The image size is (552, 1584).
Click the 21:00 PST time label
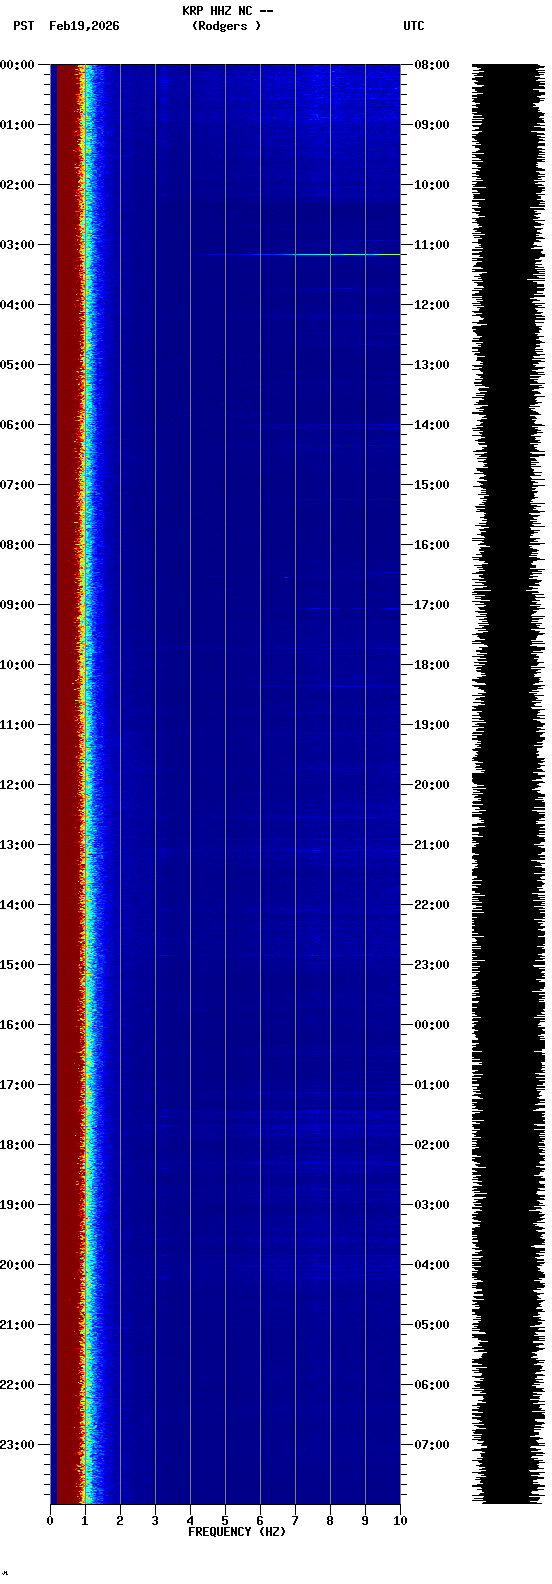(17, 1325)
